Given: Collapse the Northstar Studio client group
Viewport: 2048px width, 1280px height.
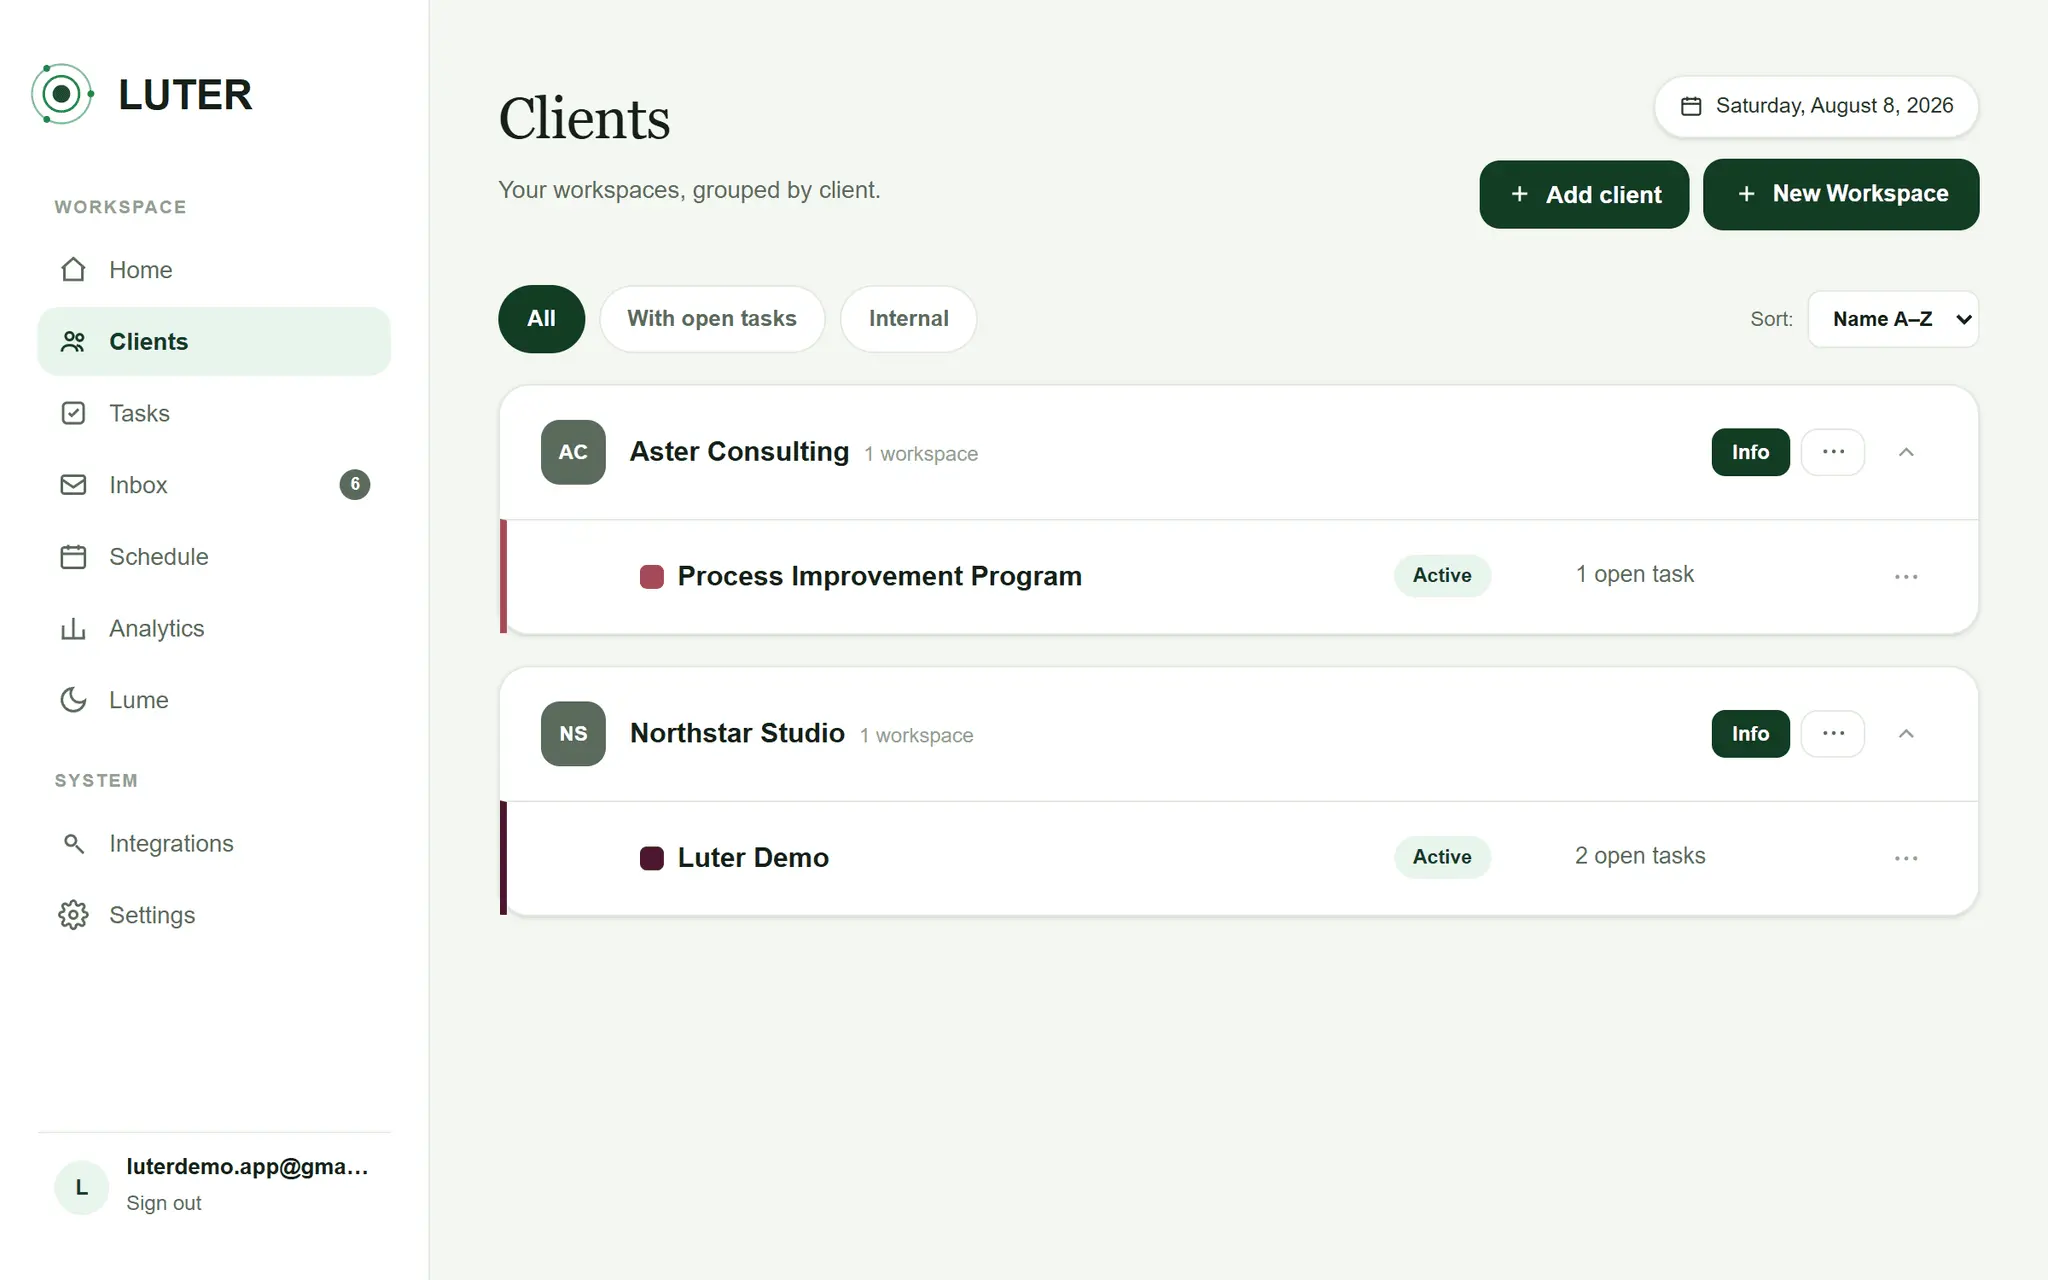Looking at the screenshot, I should pos(1906,734).
